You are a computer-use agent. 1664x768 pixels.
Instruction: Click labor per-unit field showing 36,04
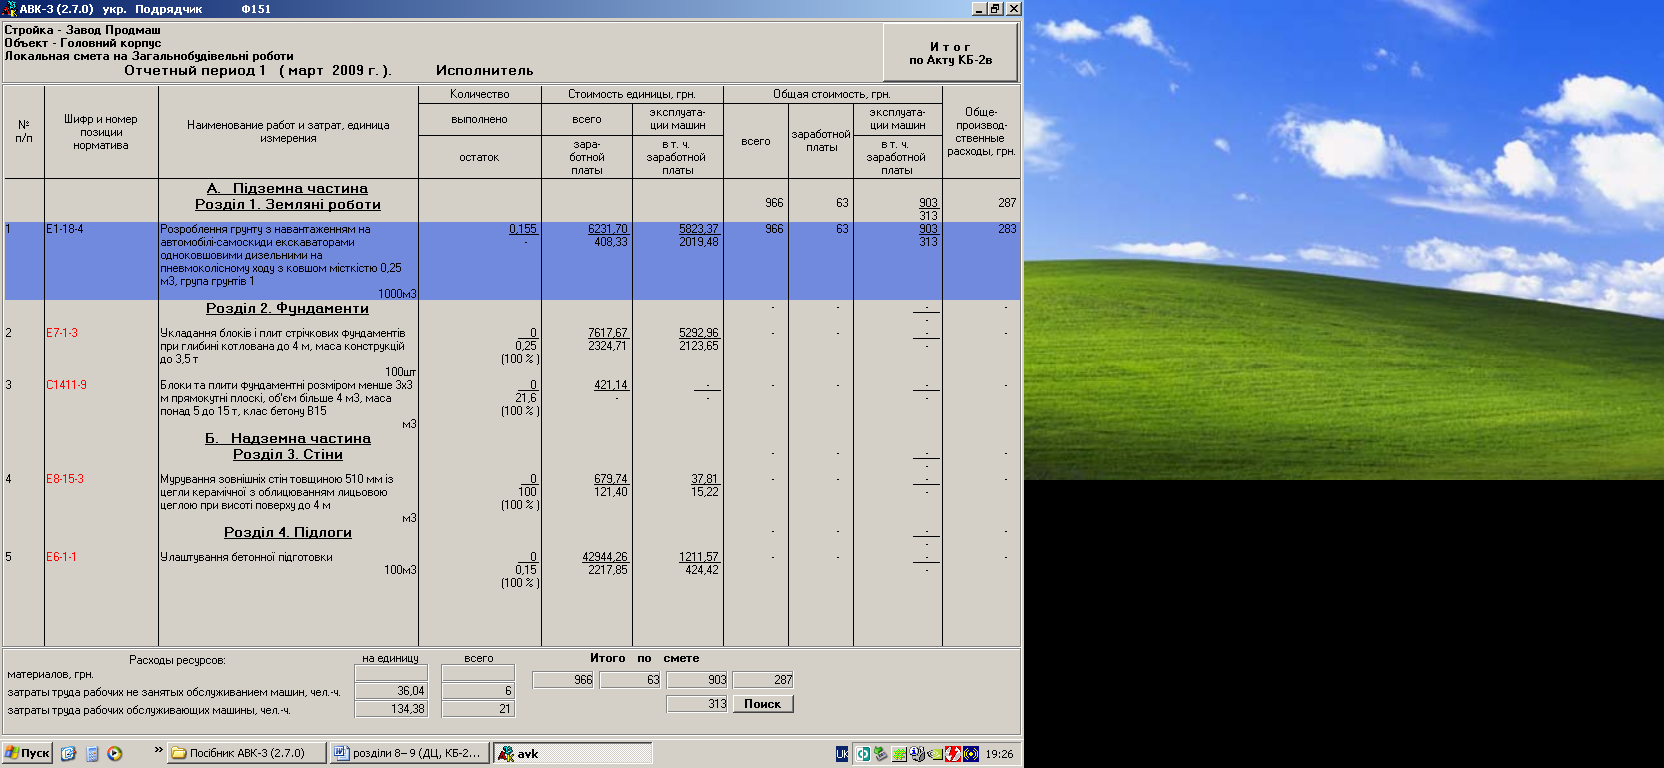[x=391, y=691]
